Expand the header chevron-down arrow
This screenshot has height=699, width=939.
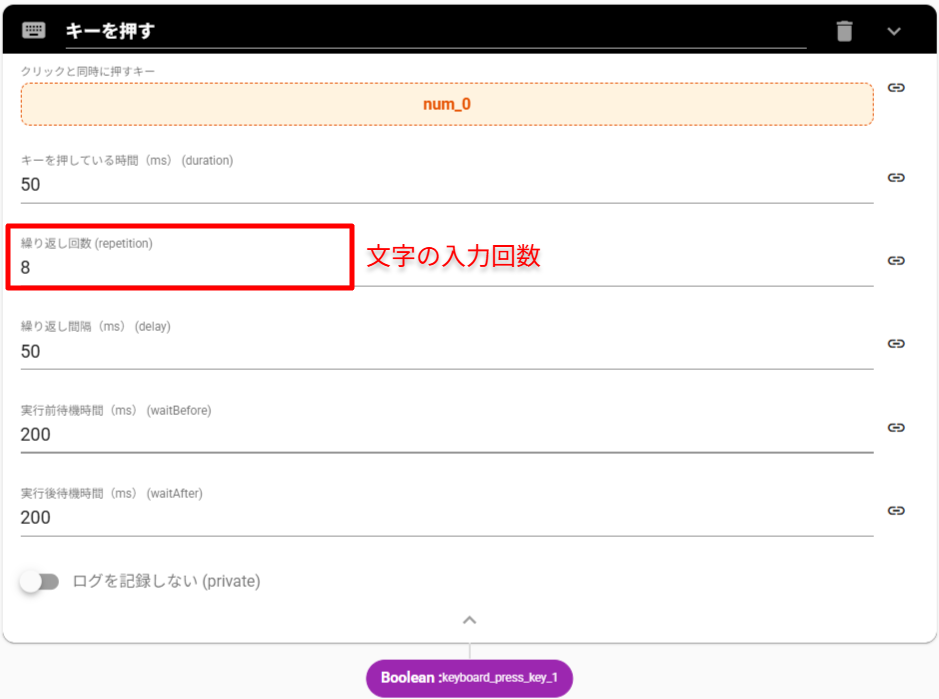coord(894,31)
